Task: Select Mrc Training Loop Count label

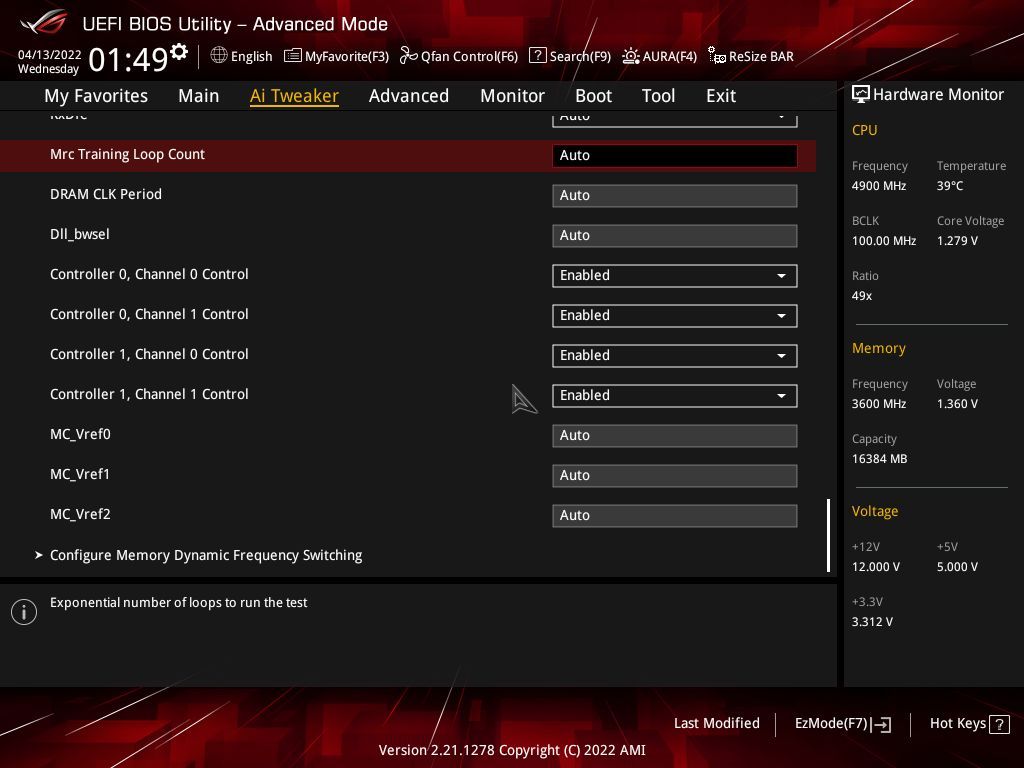Action: pos(127,154)
